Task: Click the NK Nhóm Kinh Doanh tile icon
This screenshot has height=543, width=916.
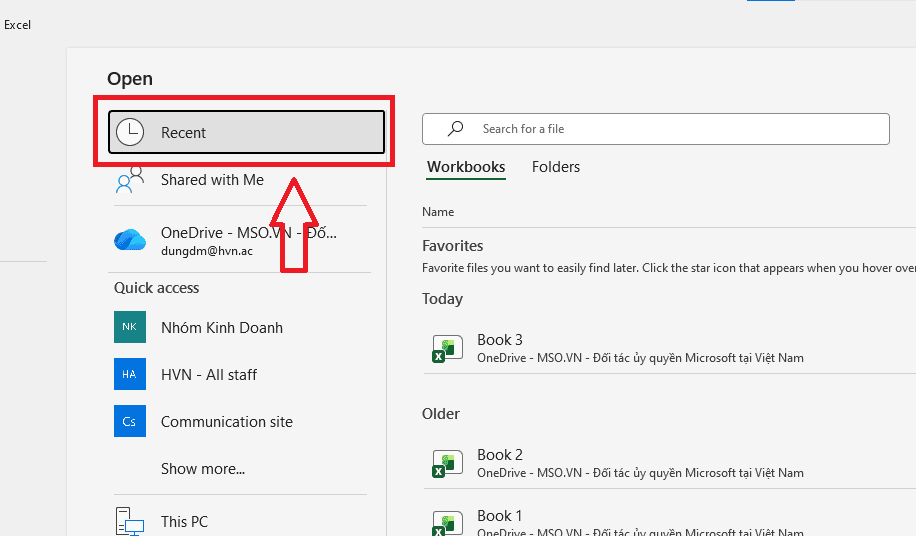Action: pyautogui.click(x=130, y=327)
